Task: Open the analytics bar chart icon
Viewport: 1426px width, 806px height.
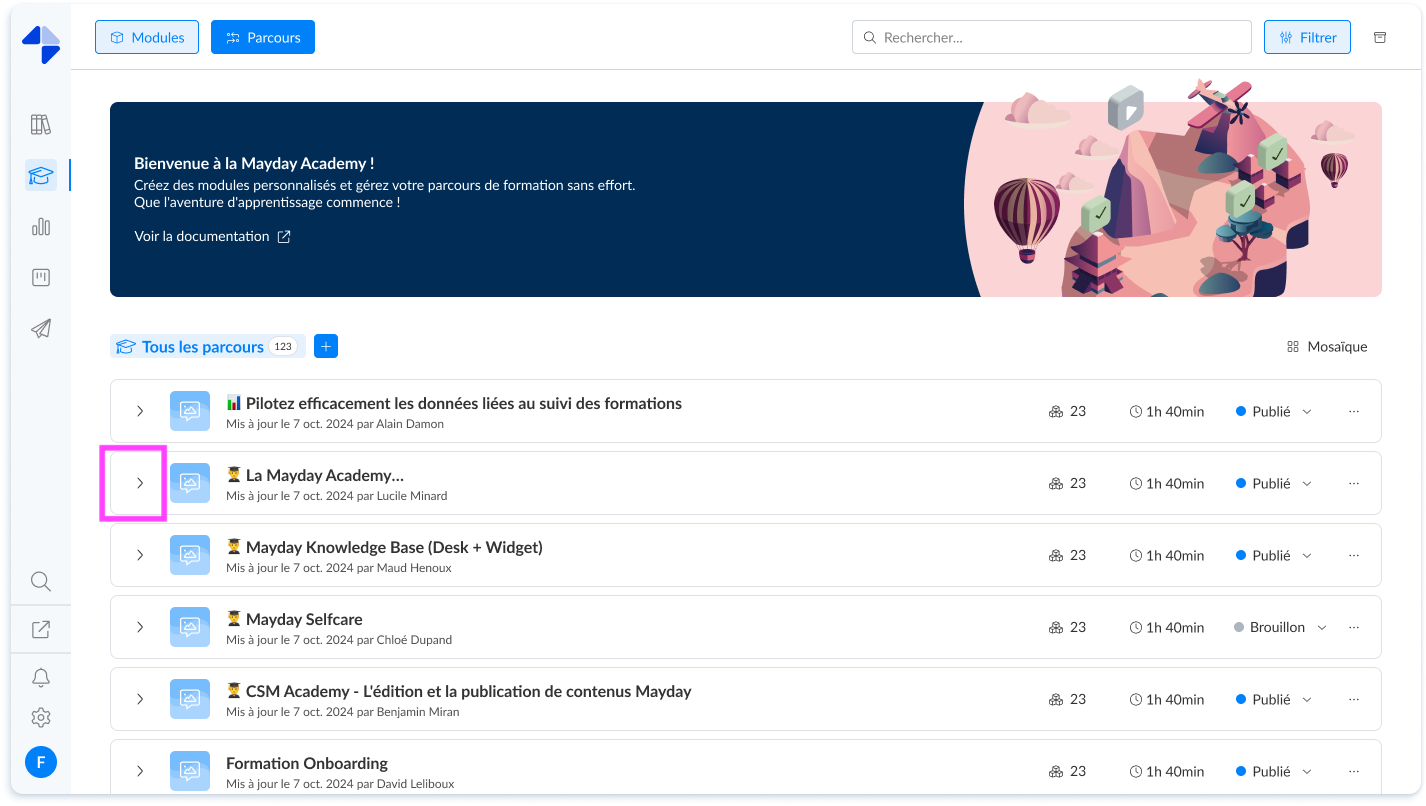Action: (x=41, y=226)
